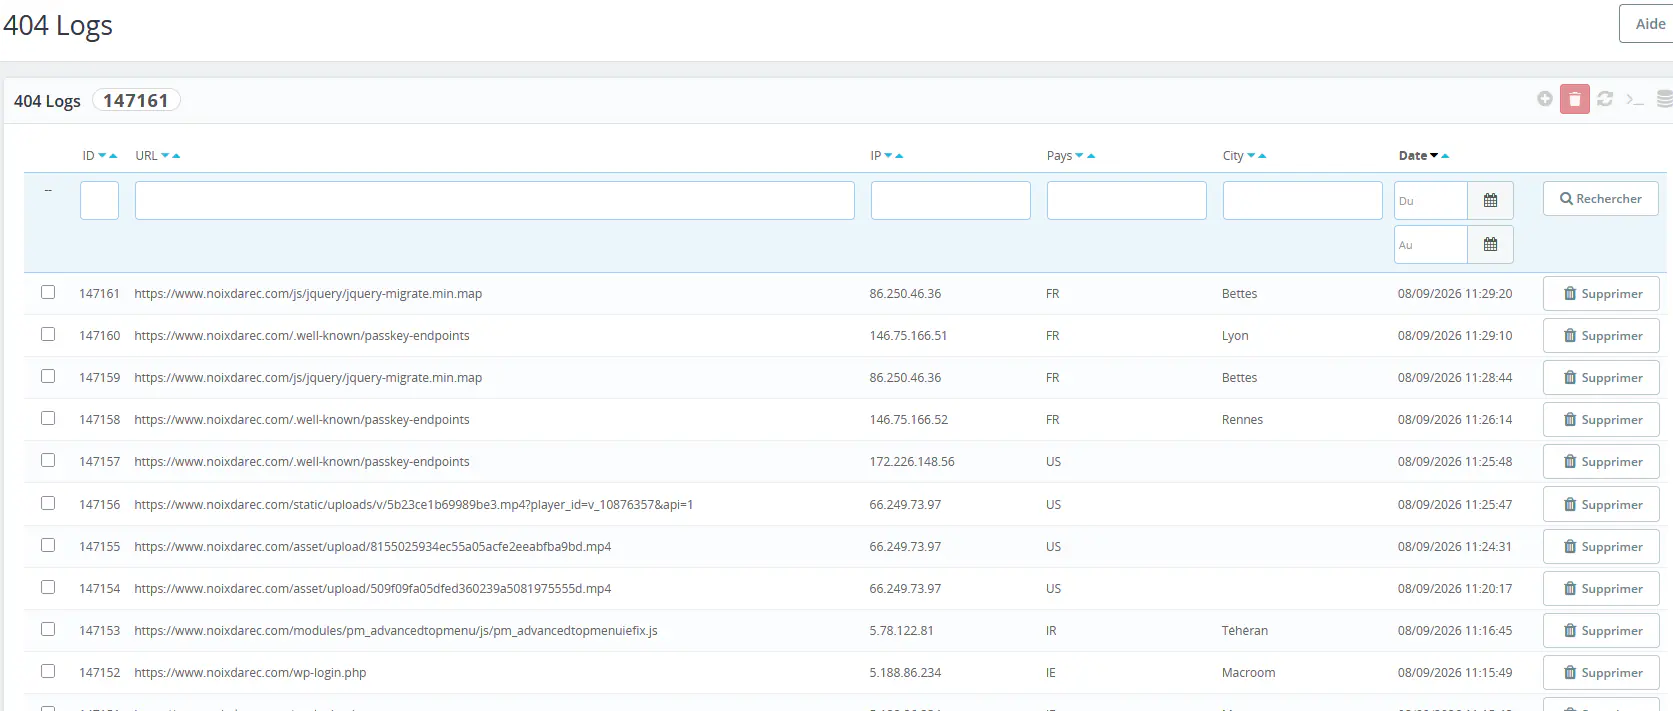Sort Pays column ascending
Viewport: 1673px width, 711px height.
(1091, 156)
